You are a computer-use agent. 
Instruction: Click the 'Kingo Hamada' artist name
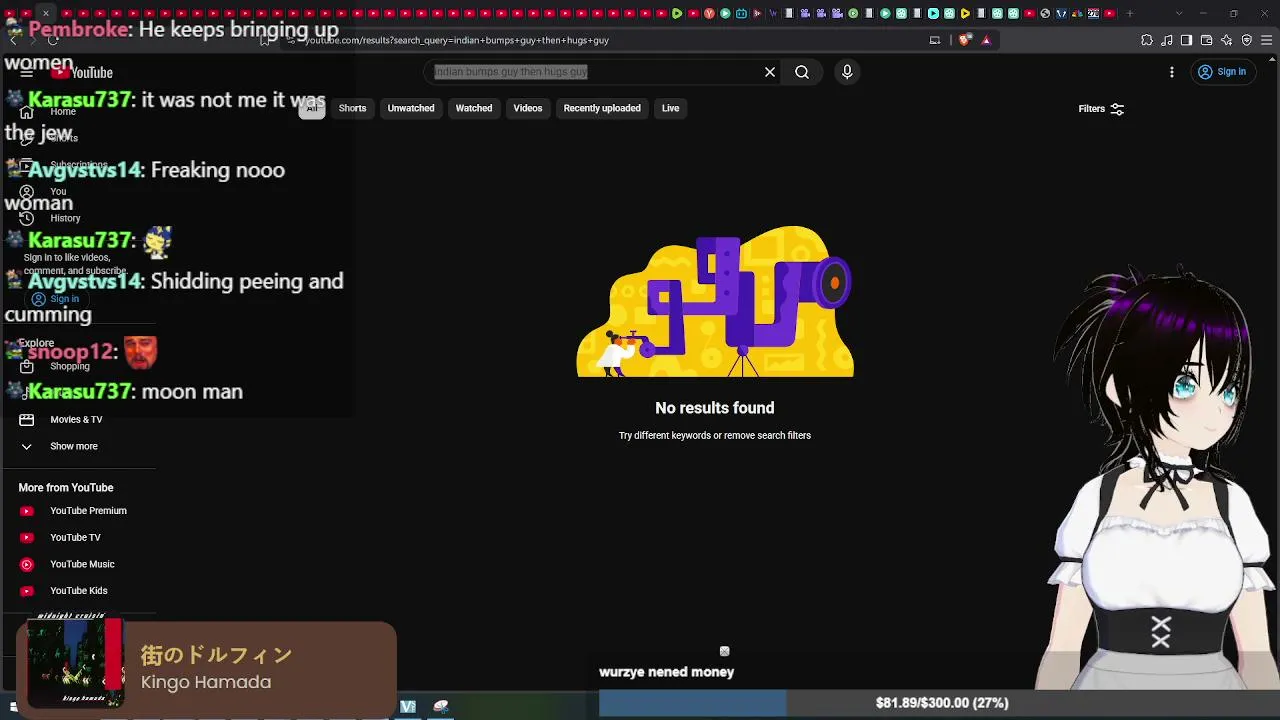pyautogui.click(x=206, y=682)
